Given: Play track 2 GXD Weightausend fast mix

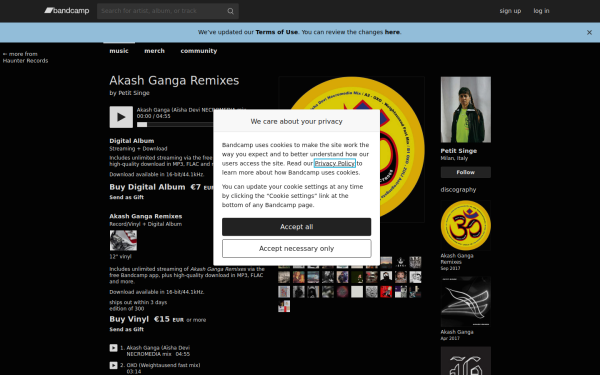Looking at the screenshot, I should 113,365.
